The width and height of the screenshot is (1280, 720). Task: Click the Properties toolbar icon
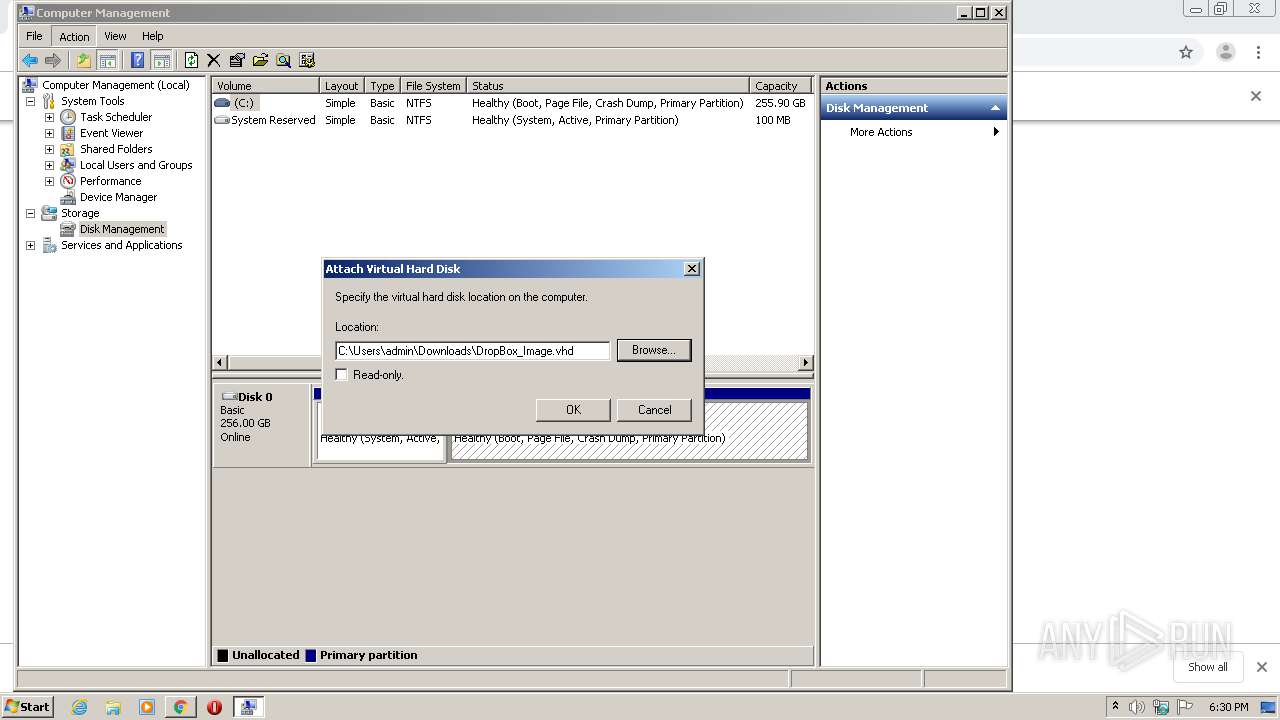click(237, 60)
